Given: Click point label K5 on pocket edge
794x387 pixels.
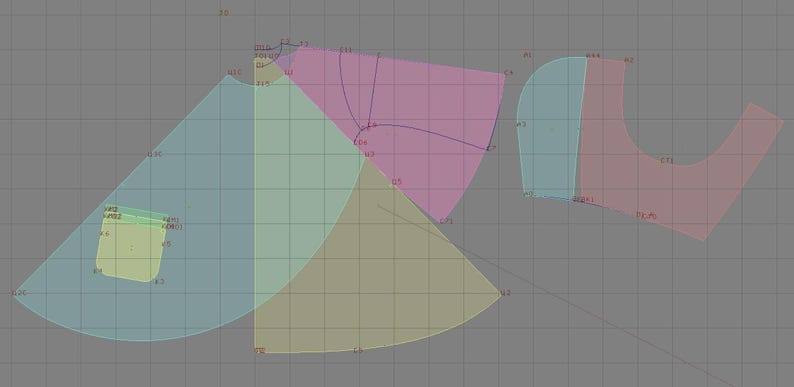Looking at the screenshot, I should [x=166, y=244].
